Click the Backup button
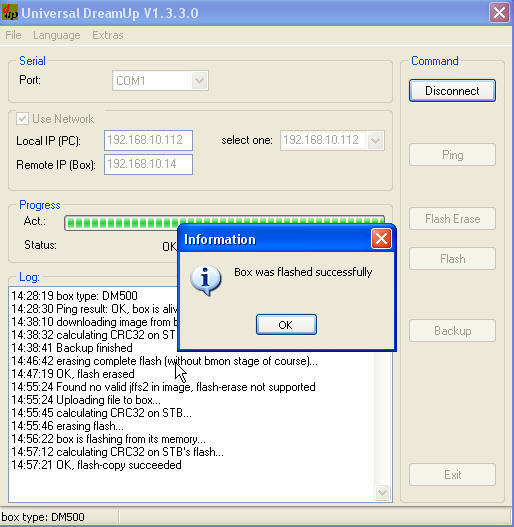Viewport: 514px width, 527px height. (452, 331)
